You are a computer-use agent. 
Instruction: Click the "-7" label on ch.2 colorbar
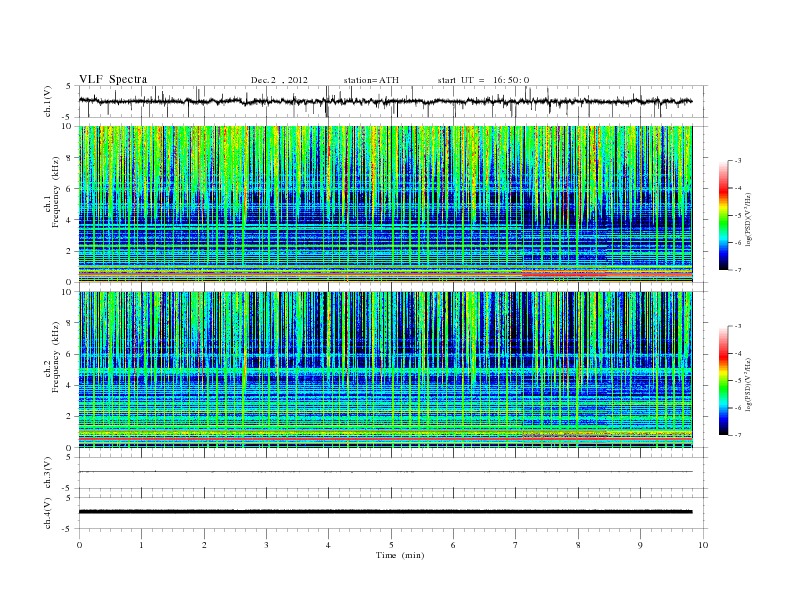[737, 435]
